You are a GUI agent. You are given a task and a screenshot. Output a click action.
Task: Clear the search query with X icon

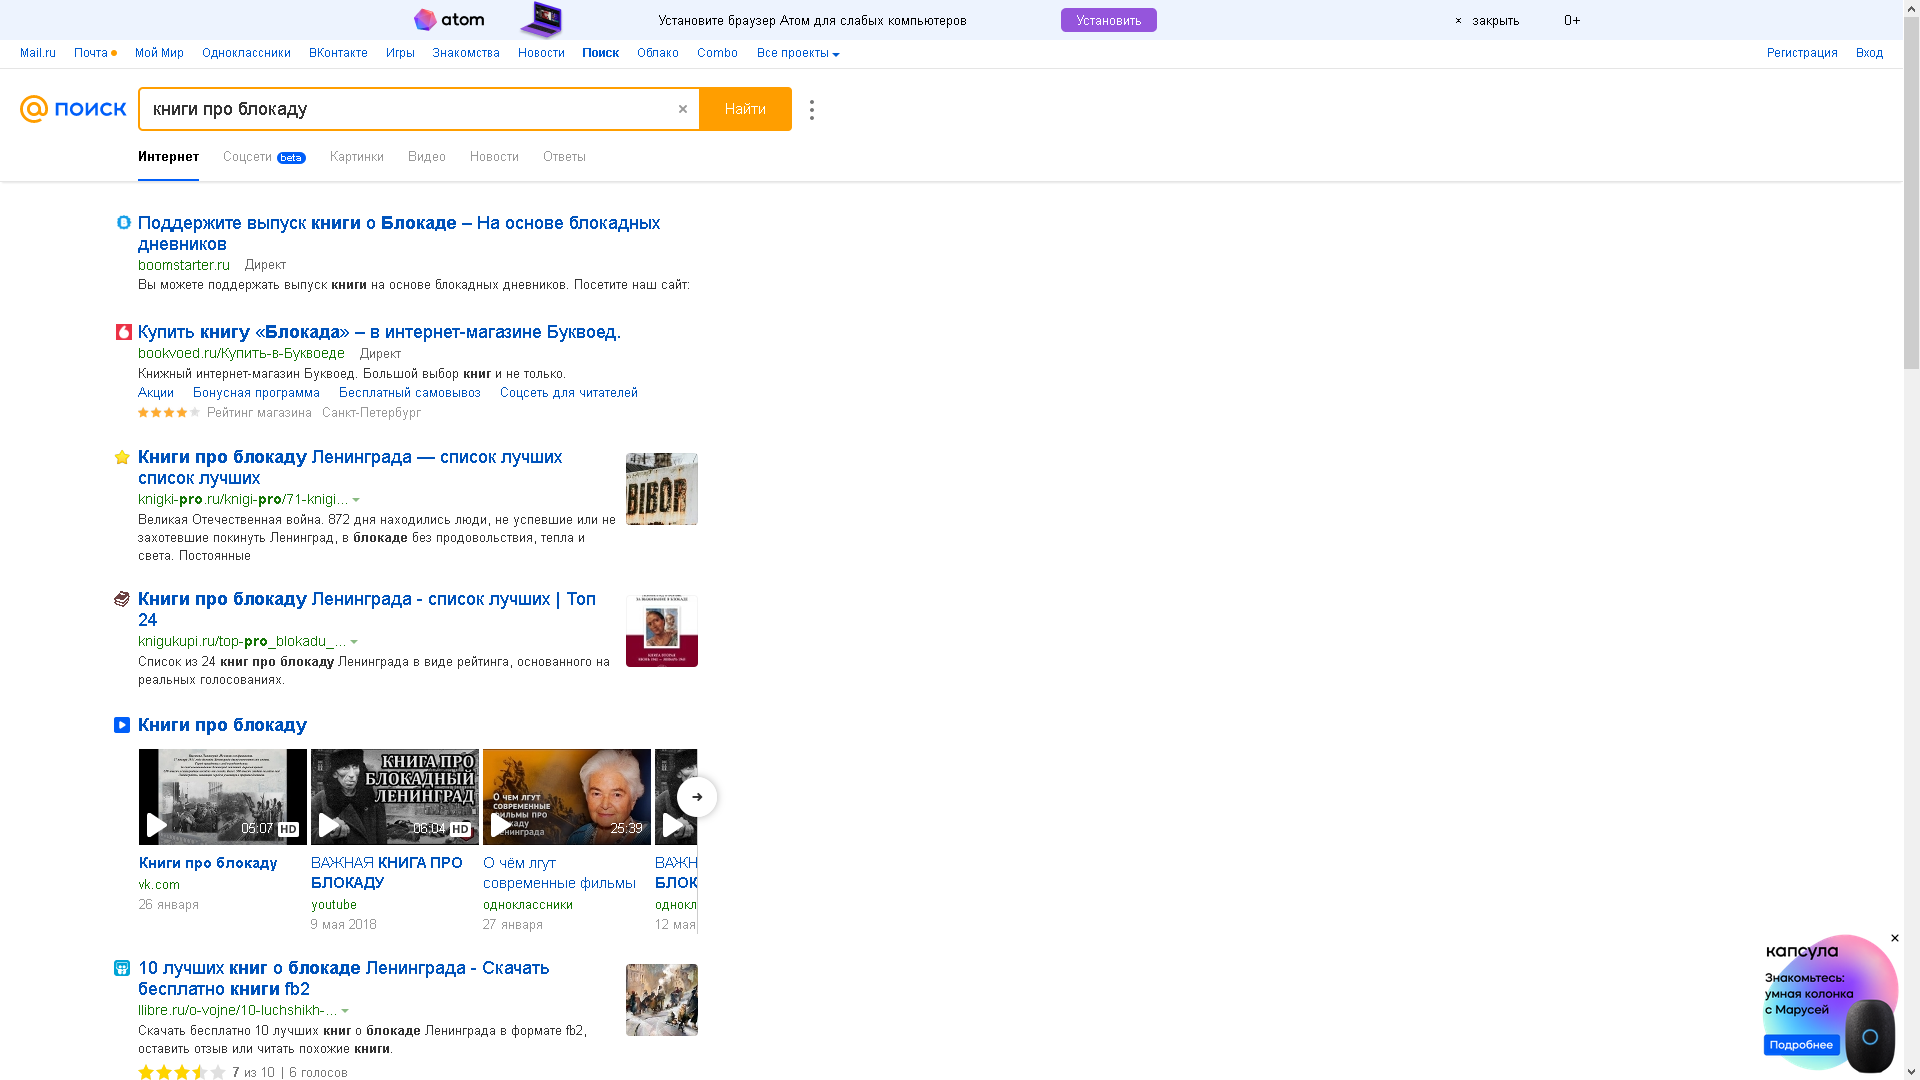click(683, 109)
